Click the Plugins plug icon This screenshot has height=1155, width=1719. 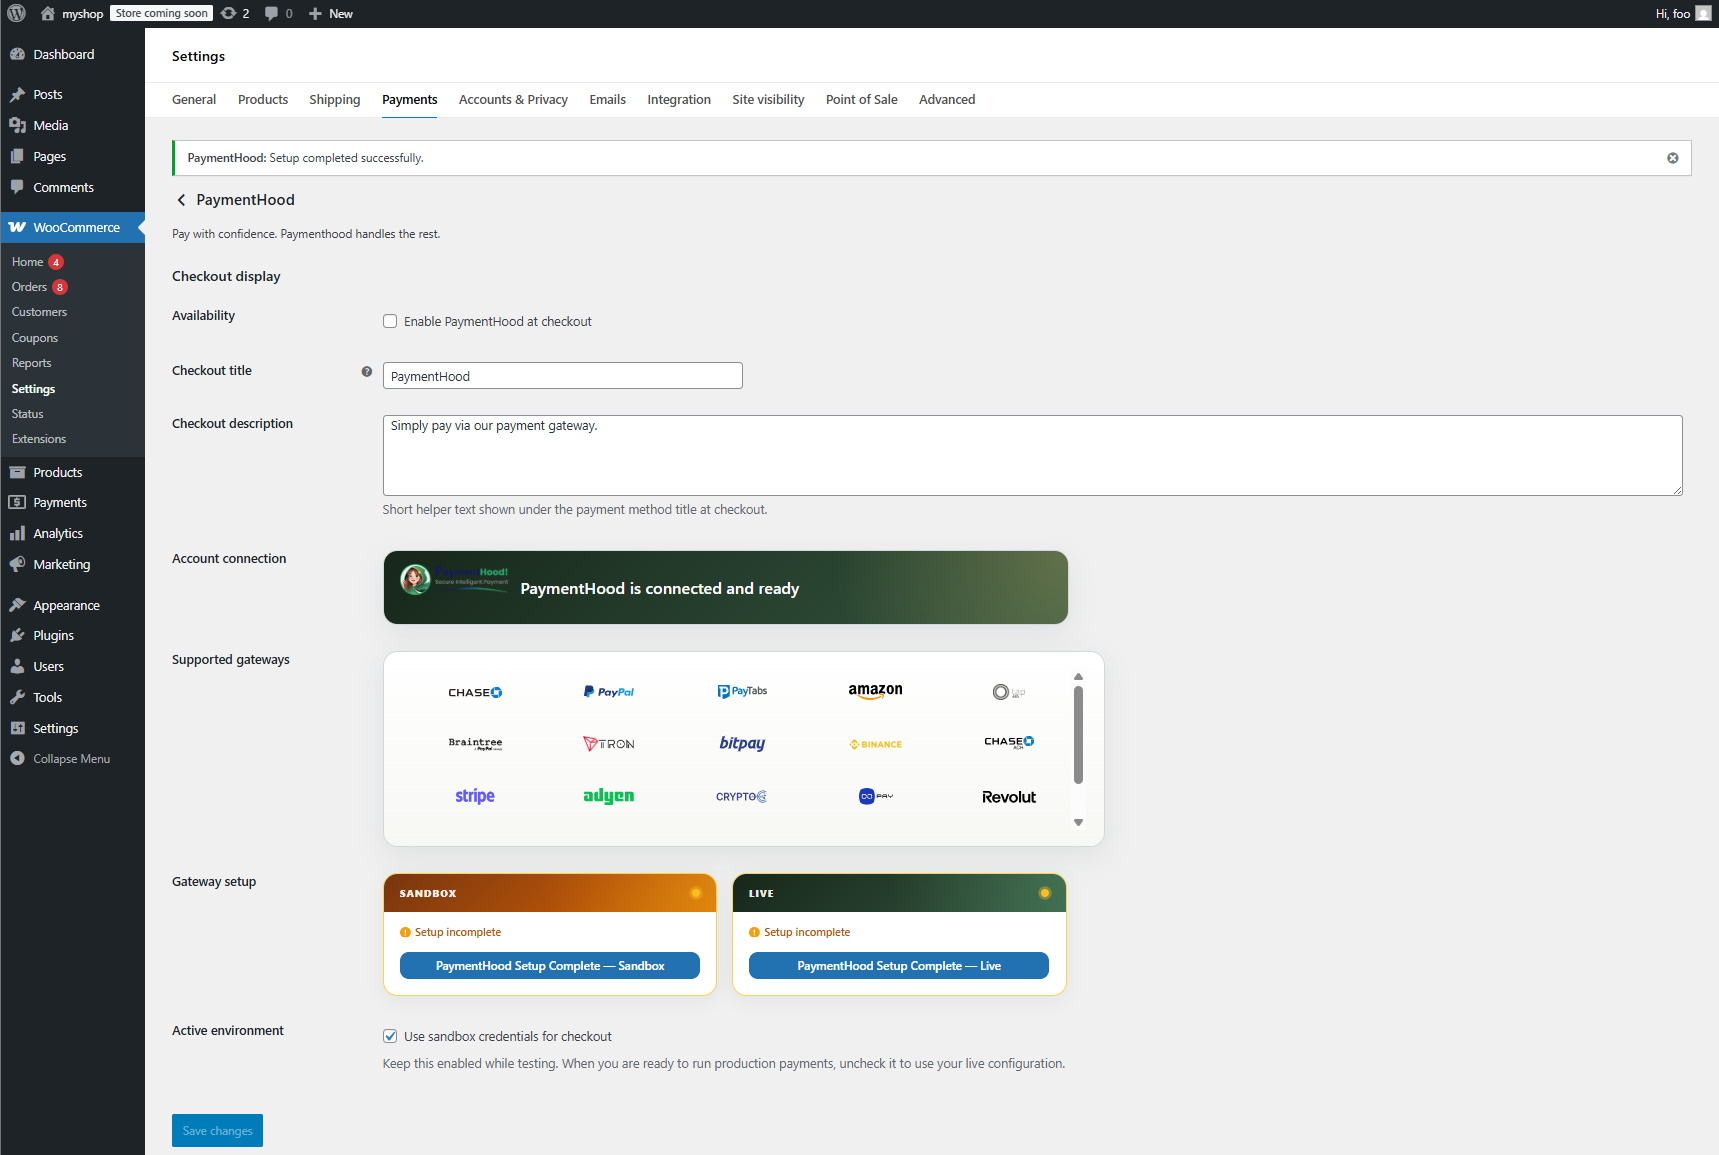(17, 635)
